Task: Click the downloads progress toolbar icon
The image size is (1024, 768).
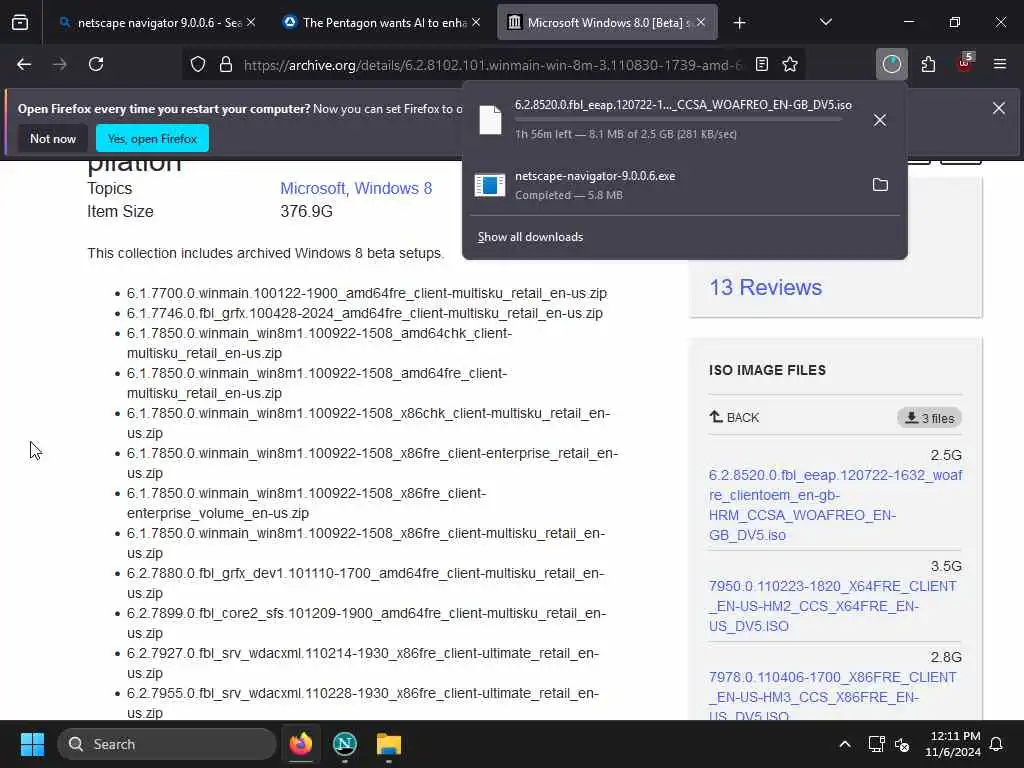Action: tap(891, 64)
